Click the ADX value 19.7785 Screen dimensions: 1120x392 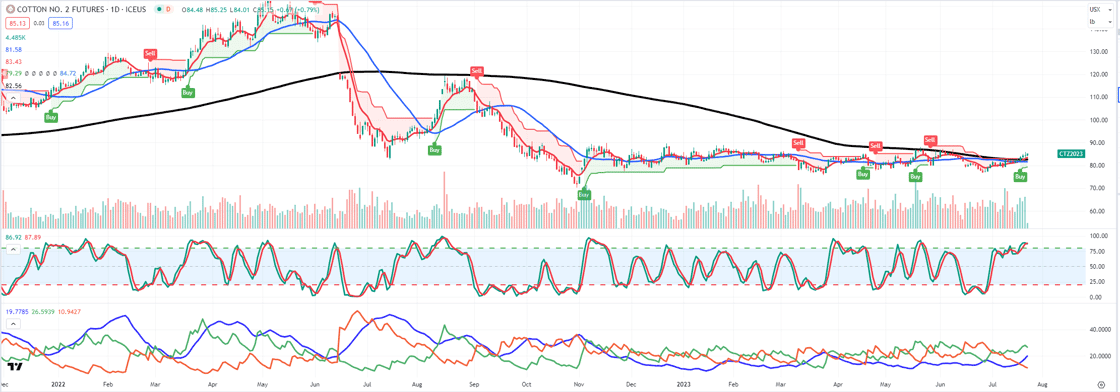[17, 312]
